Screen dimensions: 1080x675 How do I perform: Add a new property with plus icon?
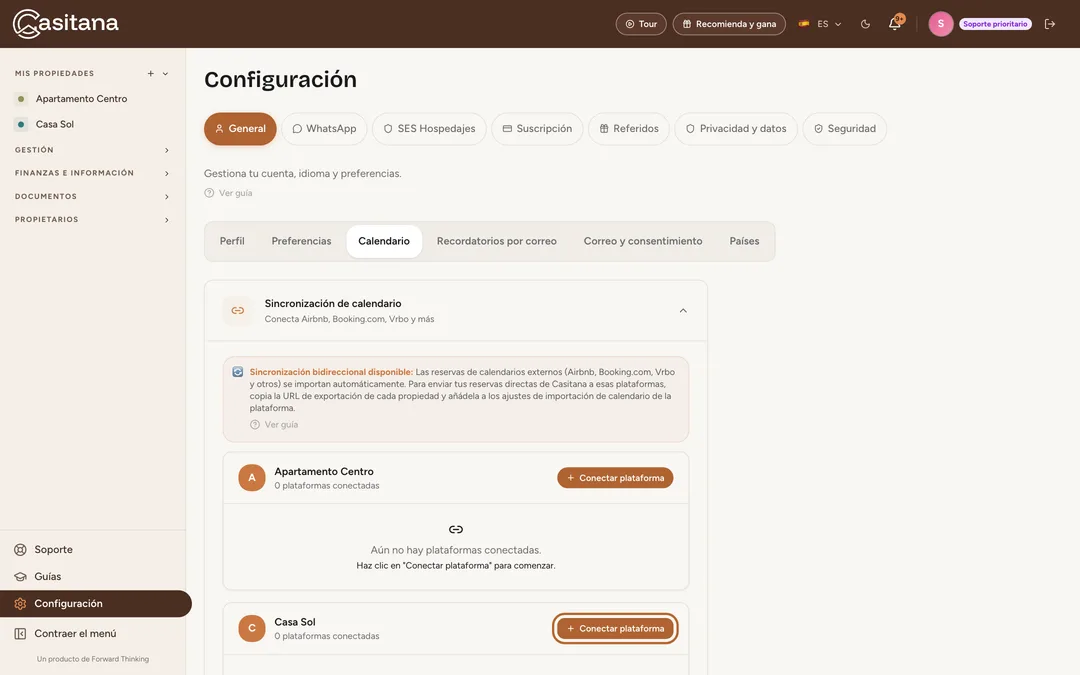(x=150, y=74)
